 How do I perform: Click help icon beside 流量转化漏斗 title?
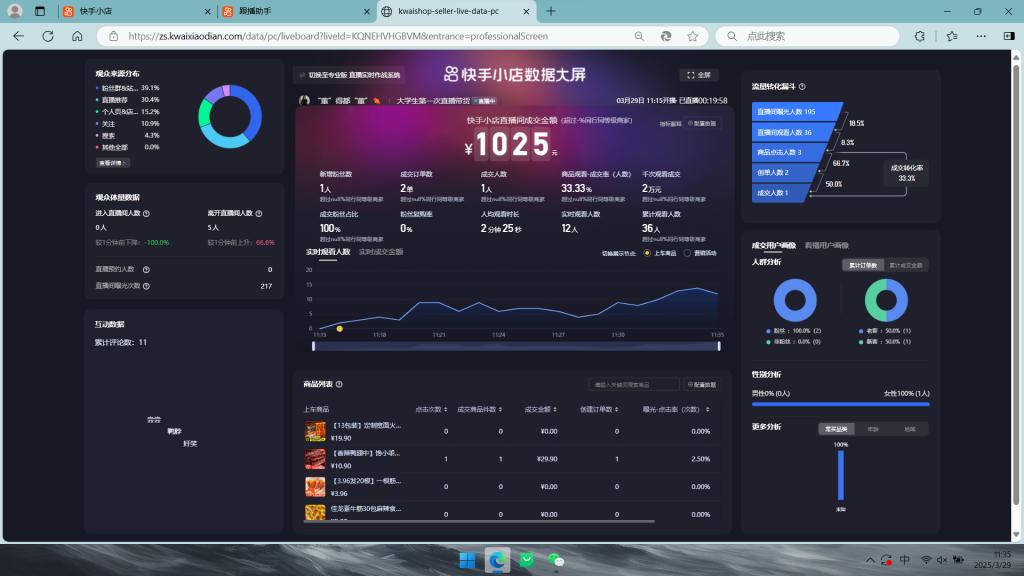pos(802,87)
